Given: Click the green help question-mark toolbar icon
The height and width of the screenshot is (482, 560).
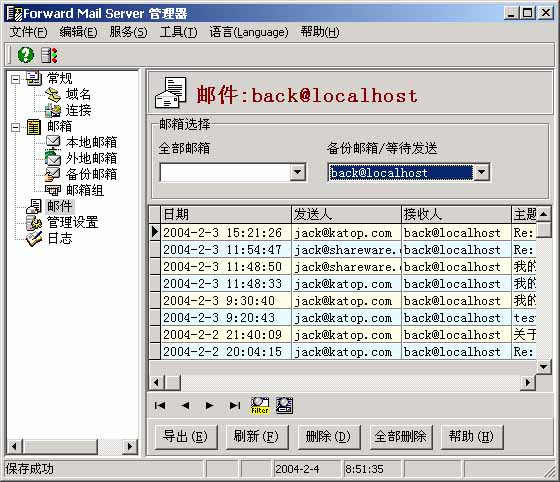Looking at the screenshot, I should pos(26,55).
